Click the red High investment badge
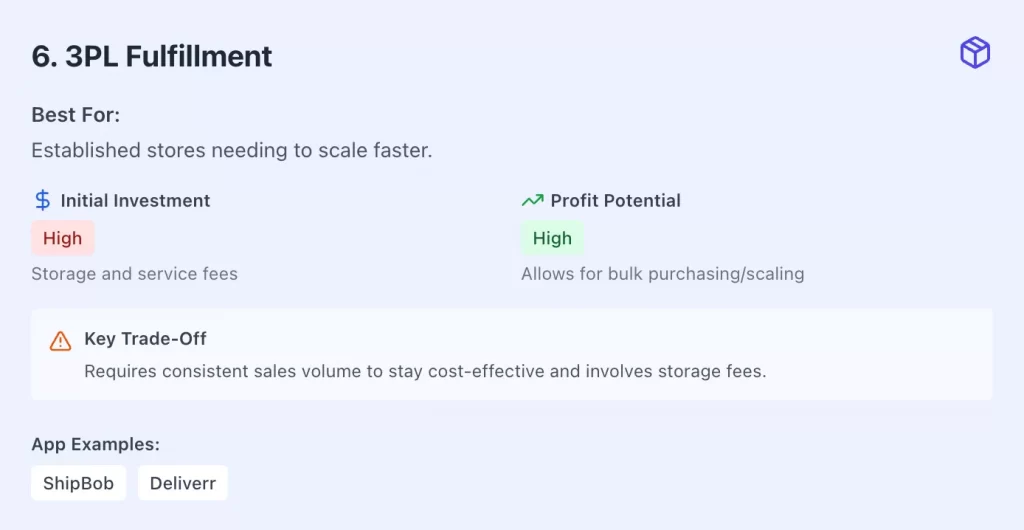 click(63, 239)
